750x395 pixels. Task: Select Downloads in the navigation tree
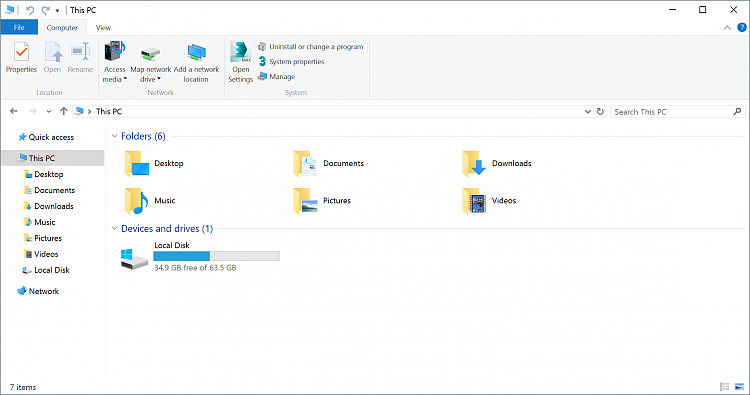click(48, 206)
